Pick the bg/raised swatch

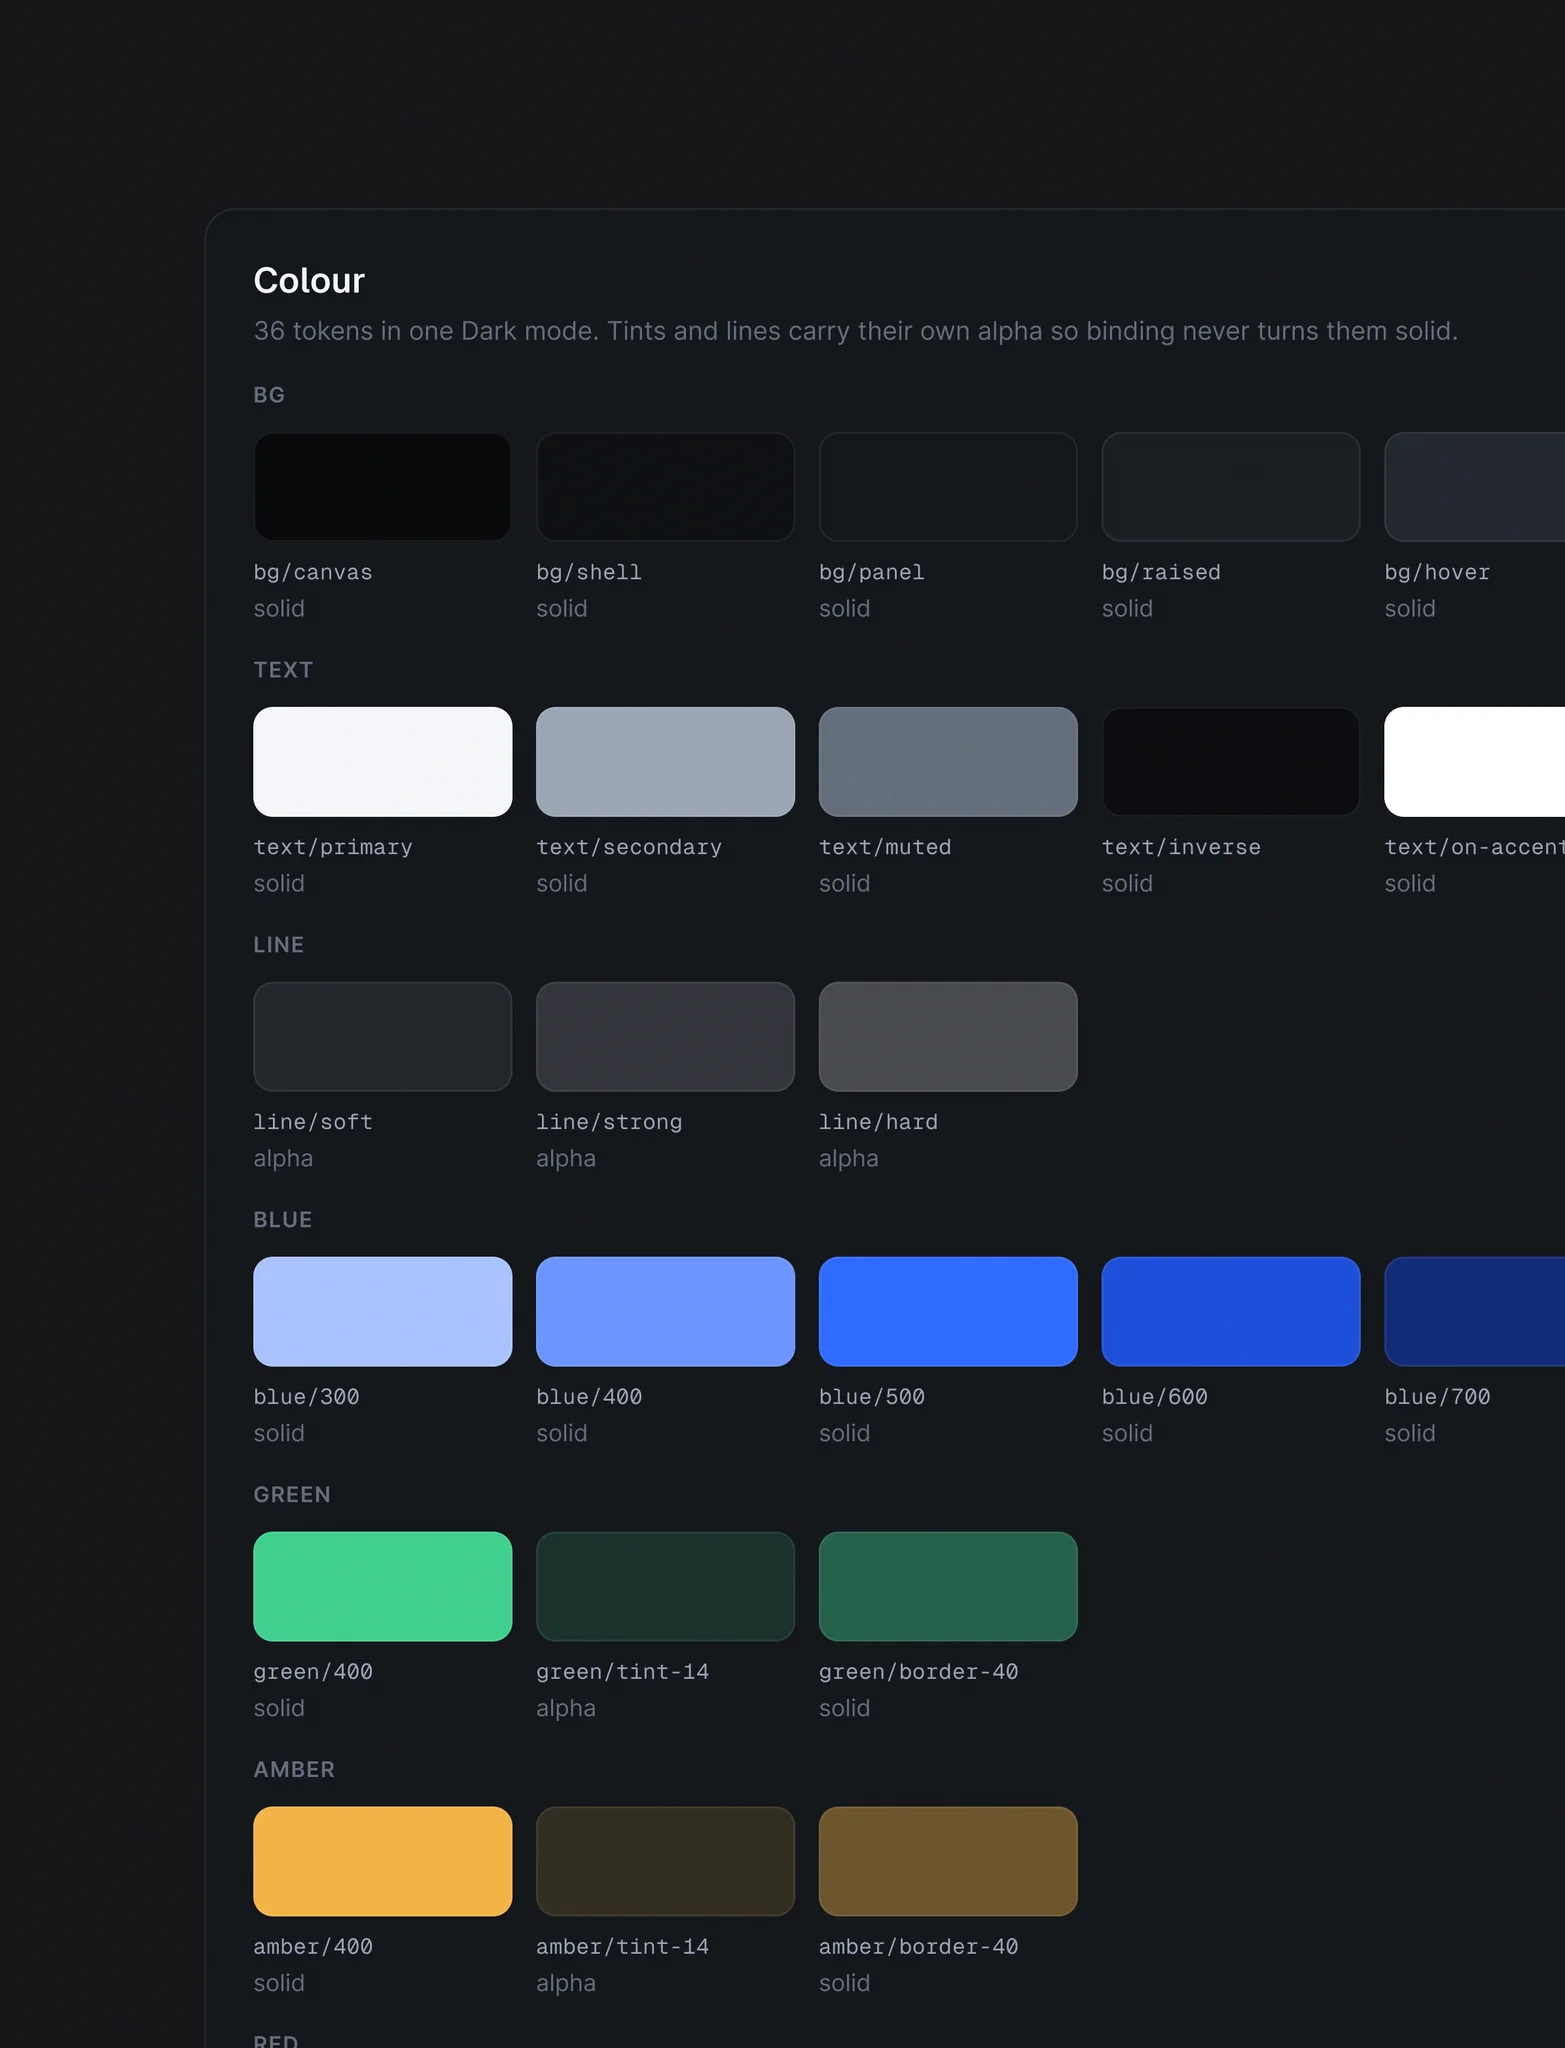[x=1230, y=487]
